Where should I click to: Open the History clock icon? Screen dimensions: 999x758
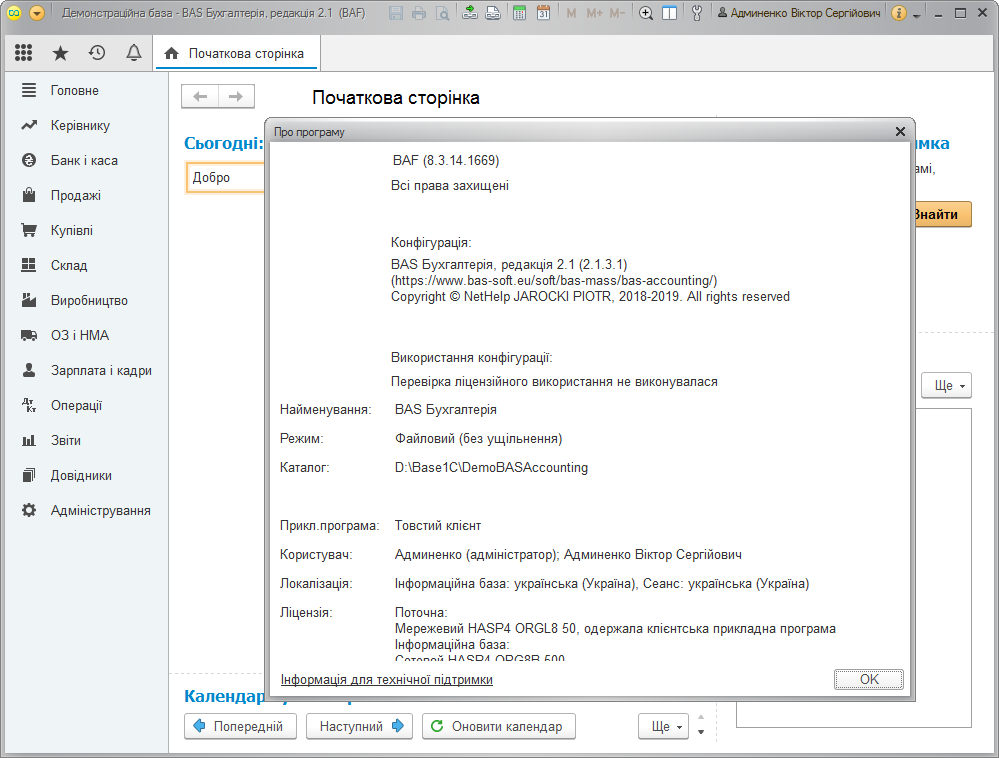tap(97, 53)
